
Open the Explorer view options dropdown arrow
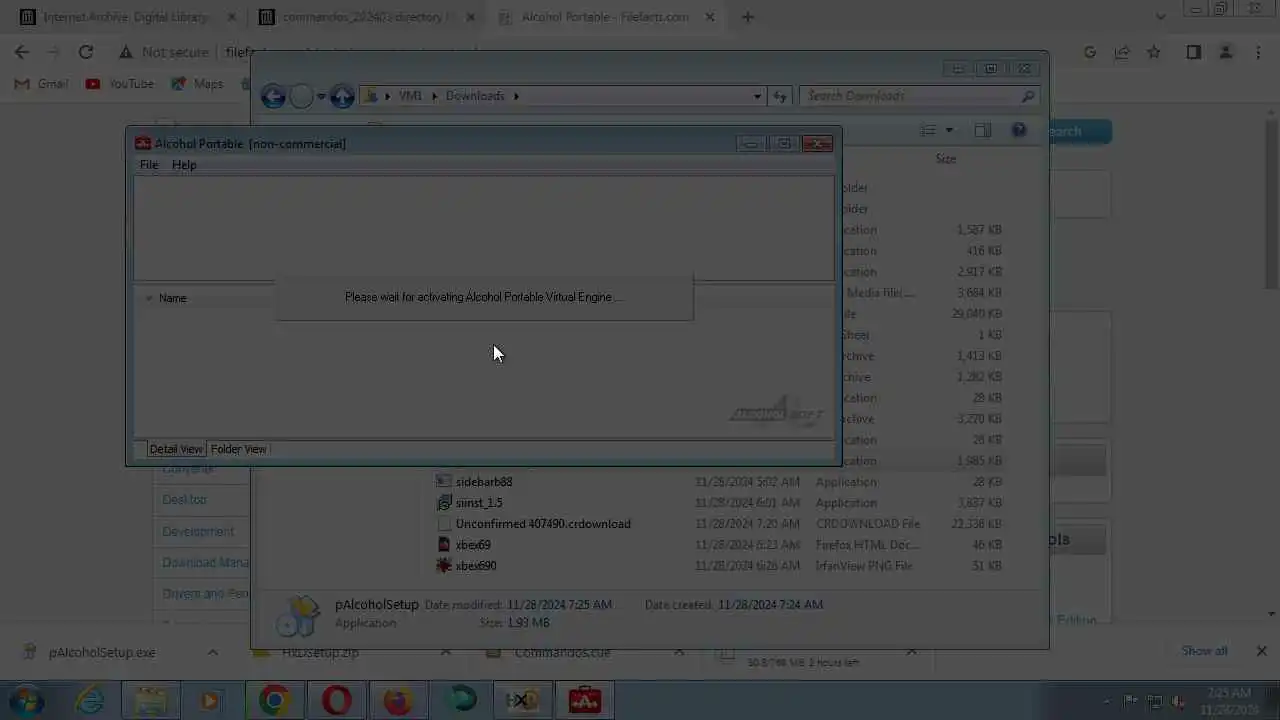(x=949, y=131)
